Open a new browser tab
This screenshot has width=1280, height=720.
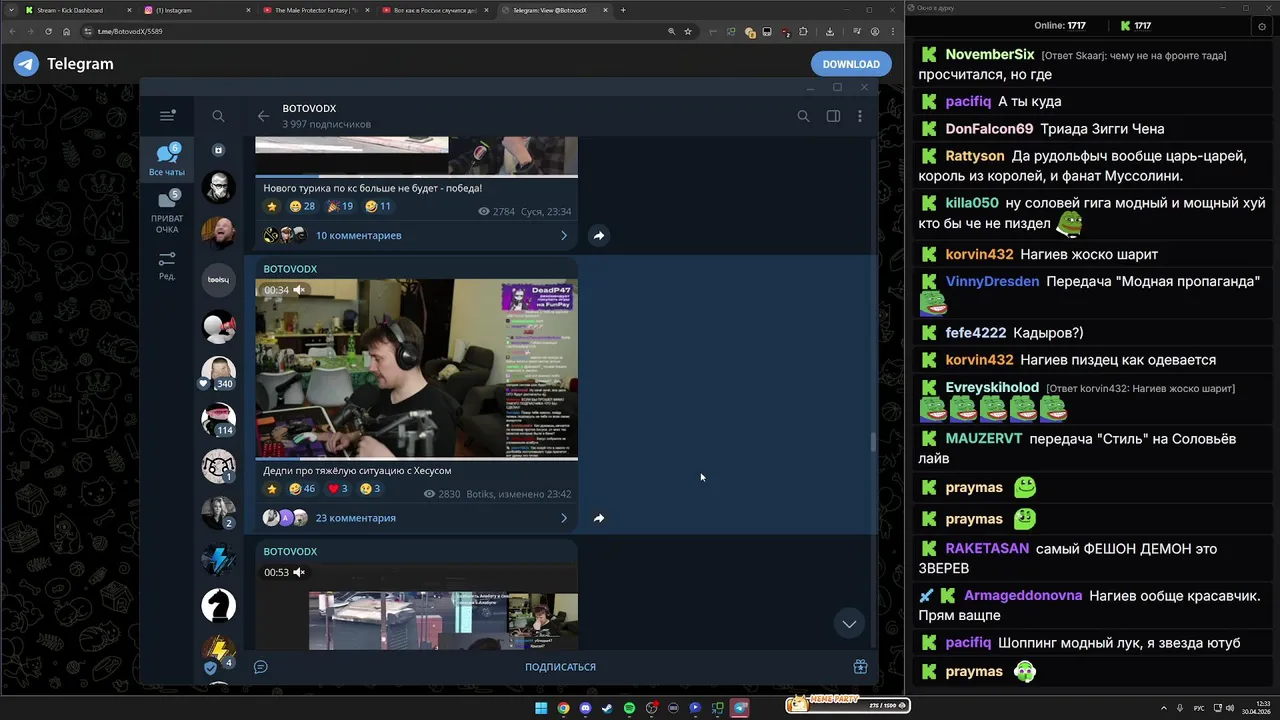coord(623,10)
